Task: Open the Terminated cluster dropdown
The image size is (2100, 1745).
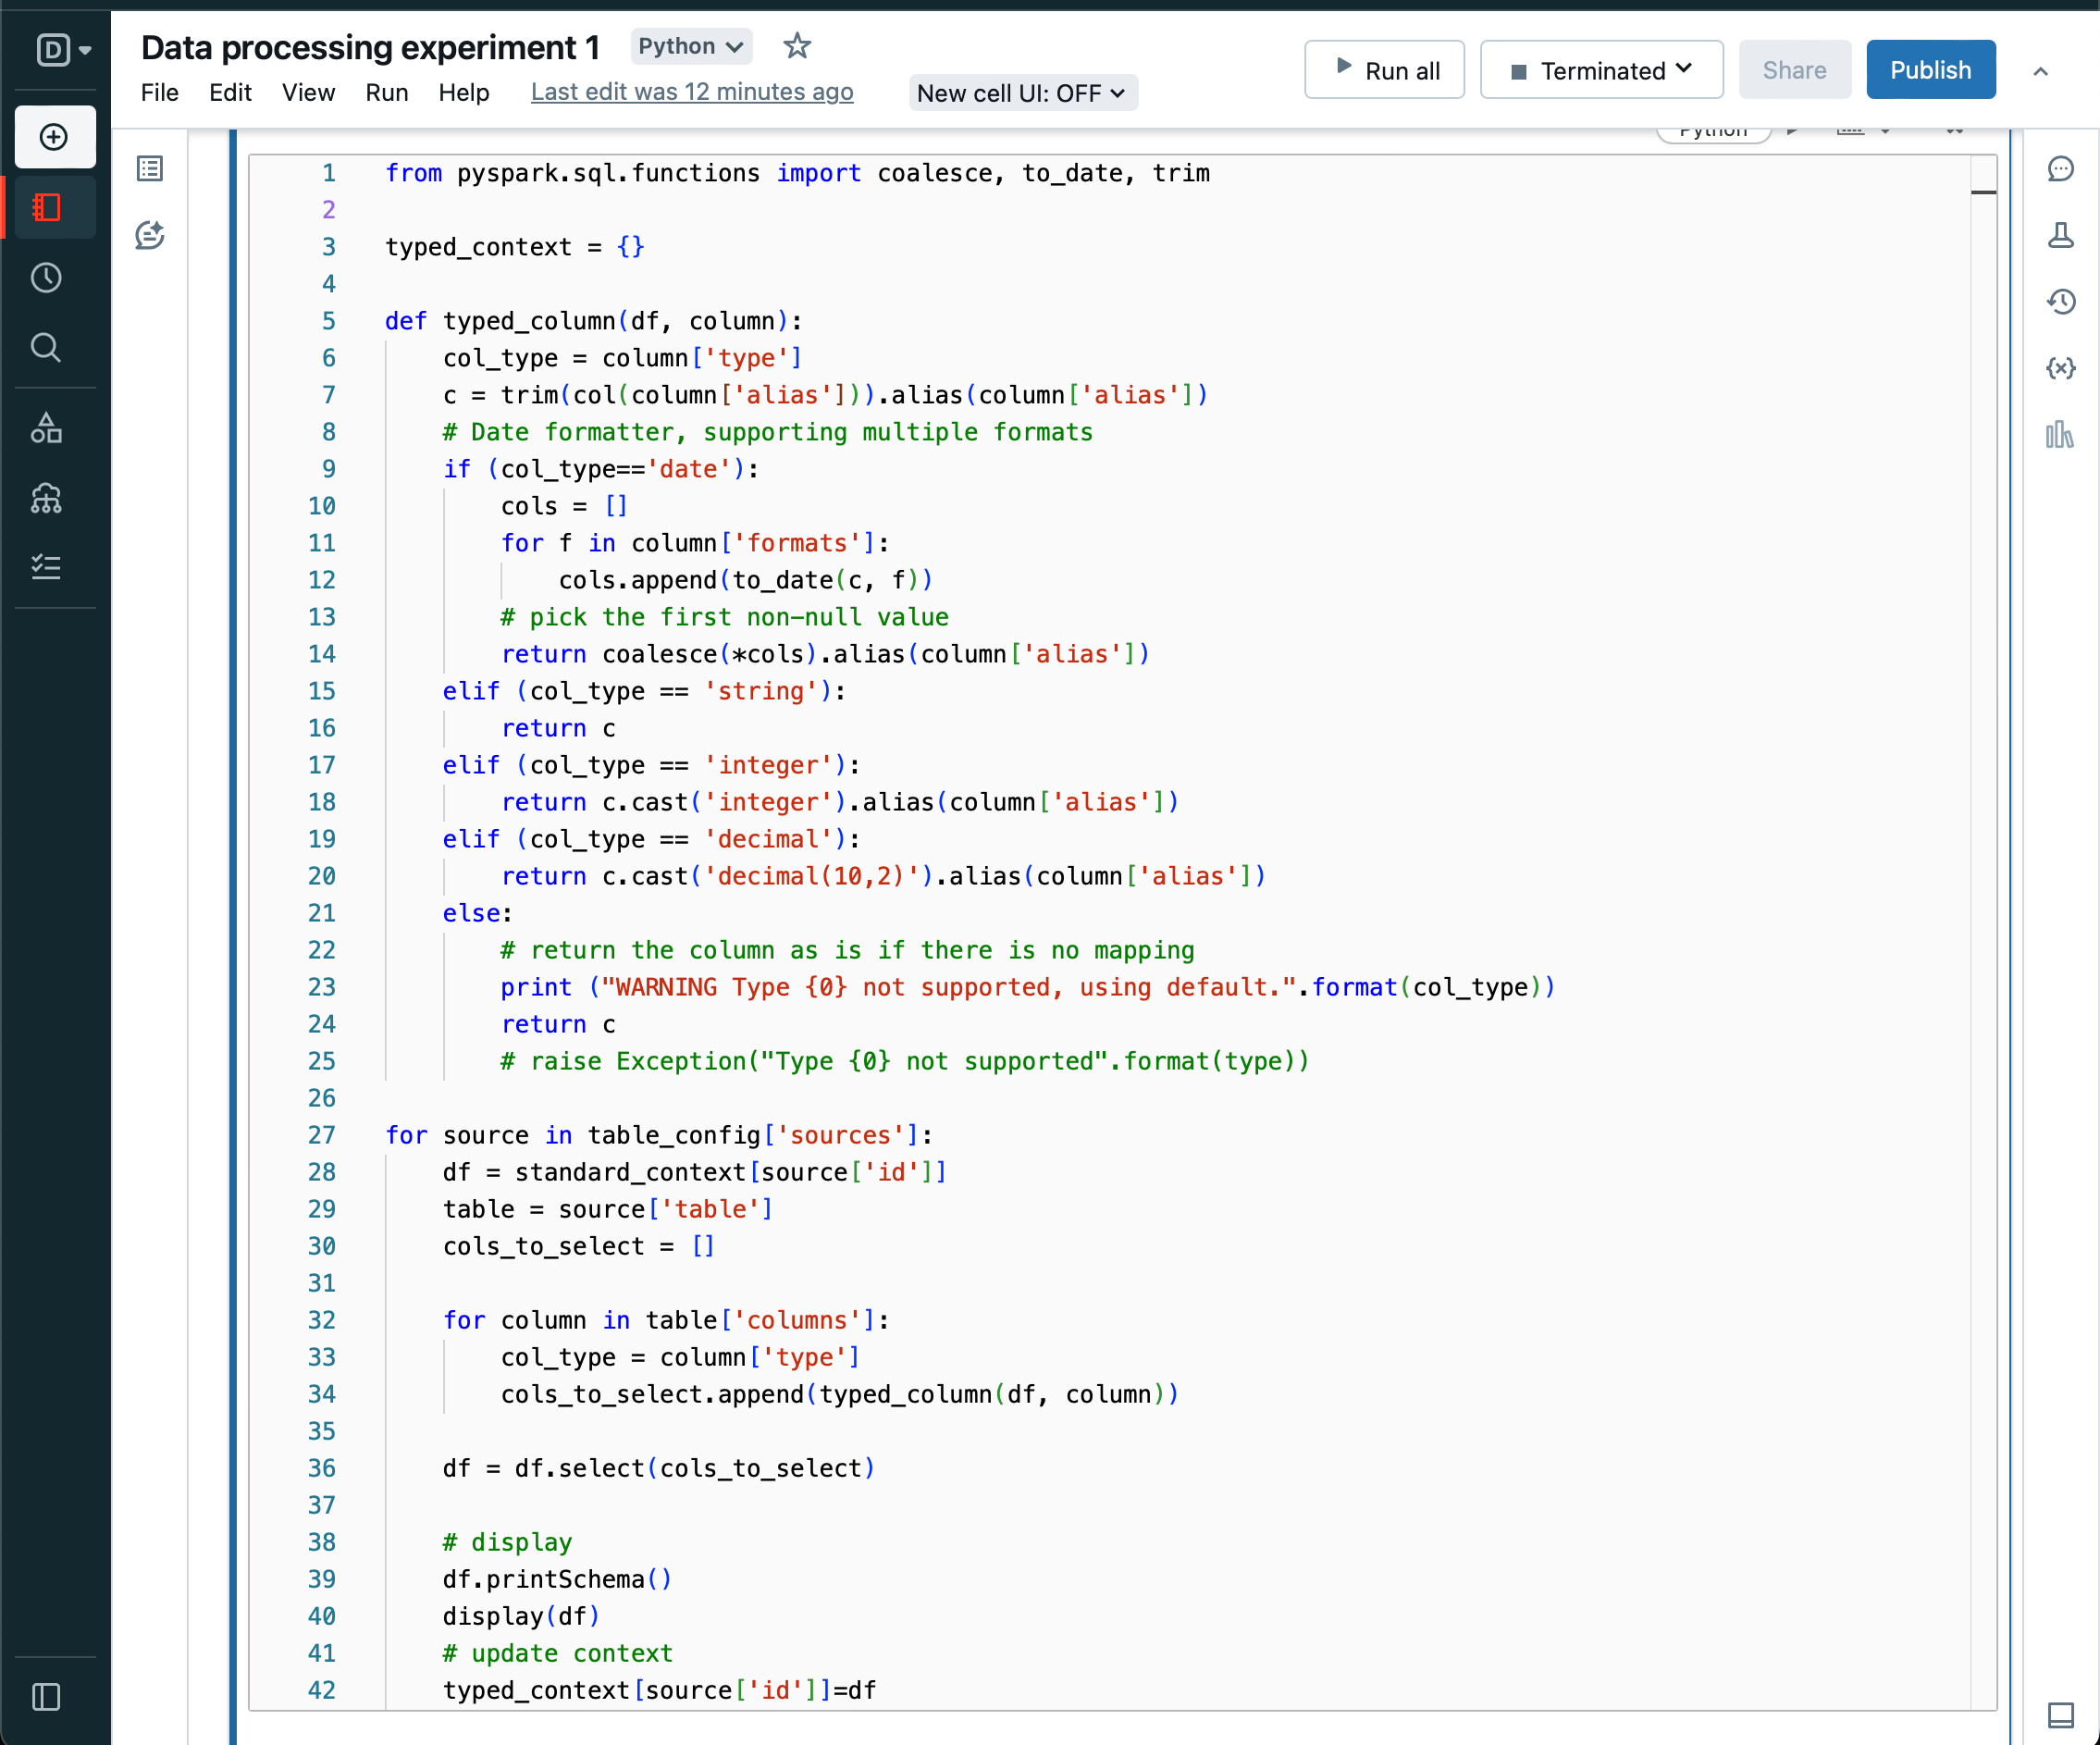Action: pyautogui.click(x=1601, y=70)
